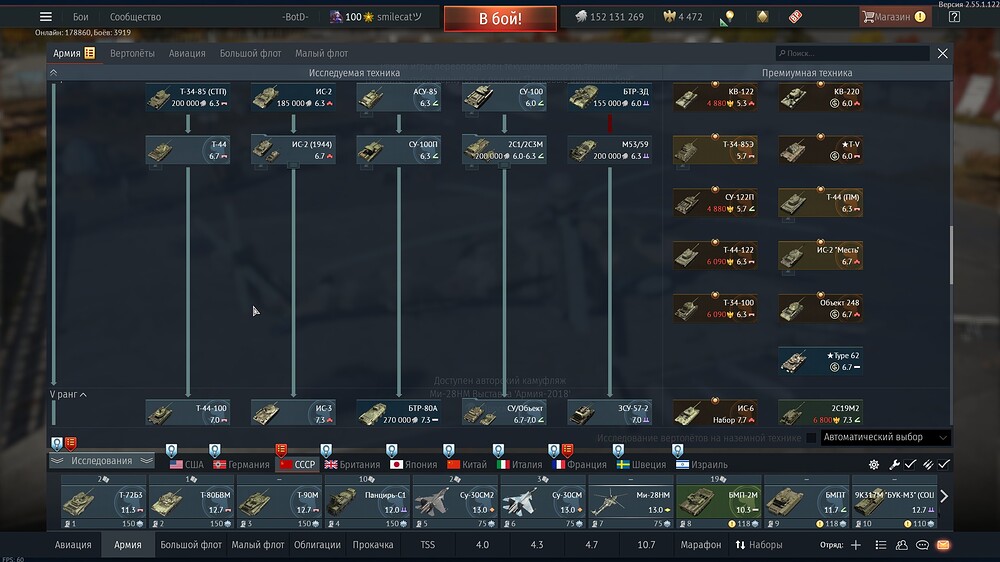This screenshot has height=562, width=1000.
Task: Collapse the V ранг section
Action: pos(68,394)
